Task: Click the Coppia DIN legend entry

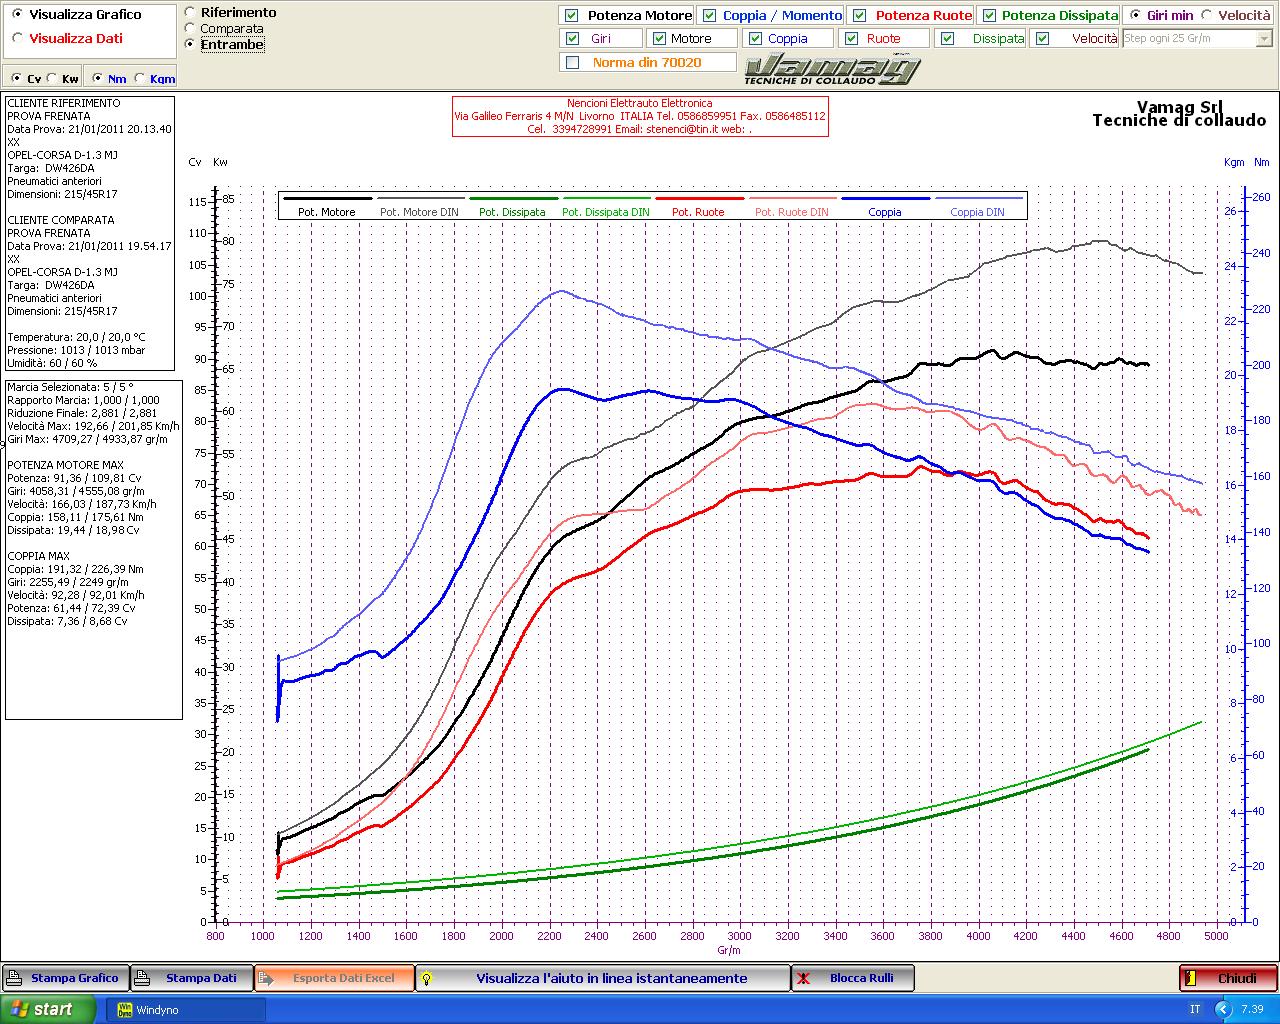Action: pos(977,206)
